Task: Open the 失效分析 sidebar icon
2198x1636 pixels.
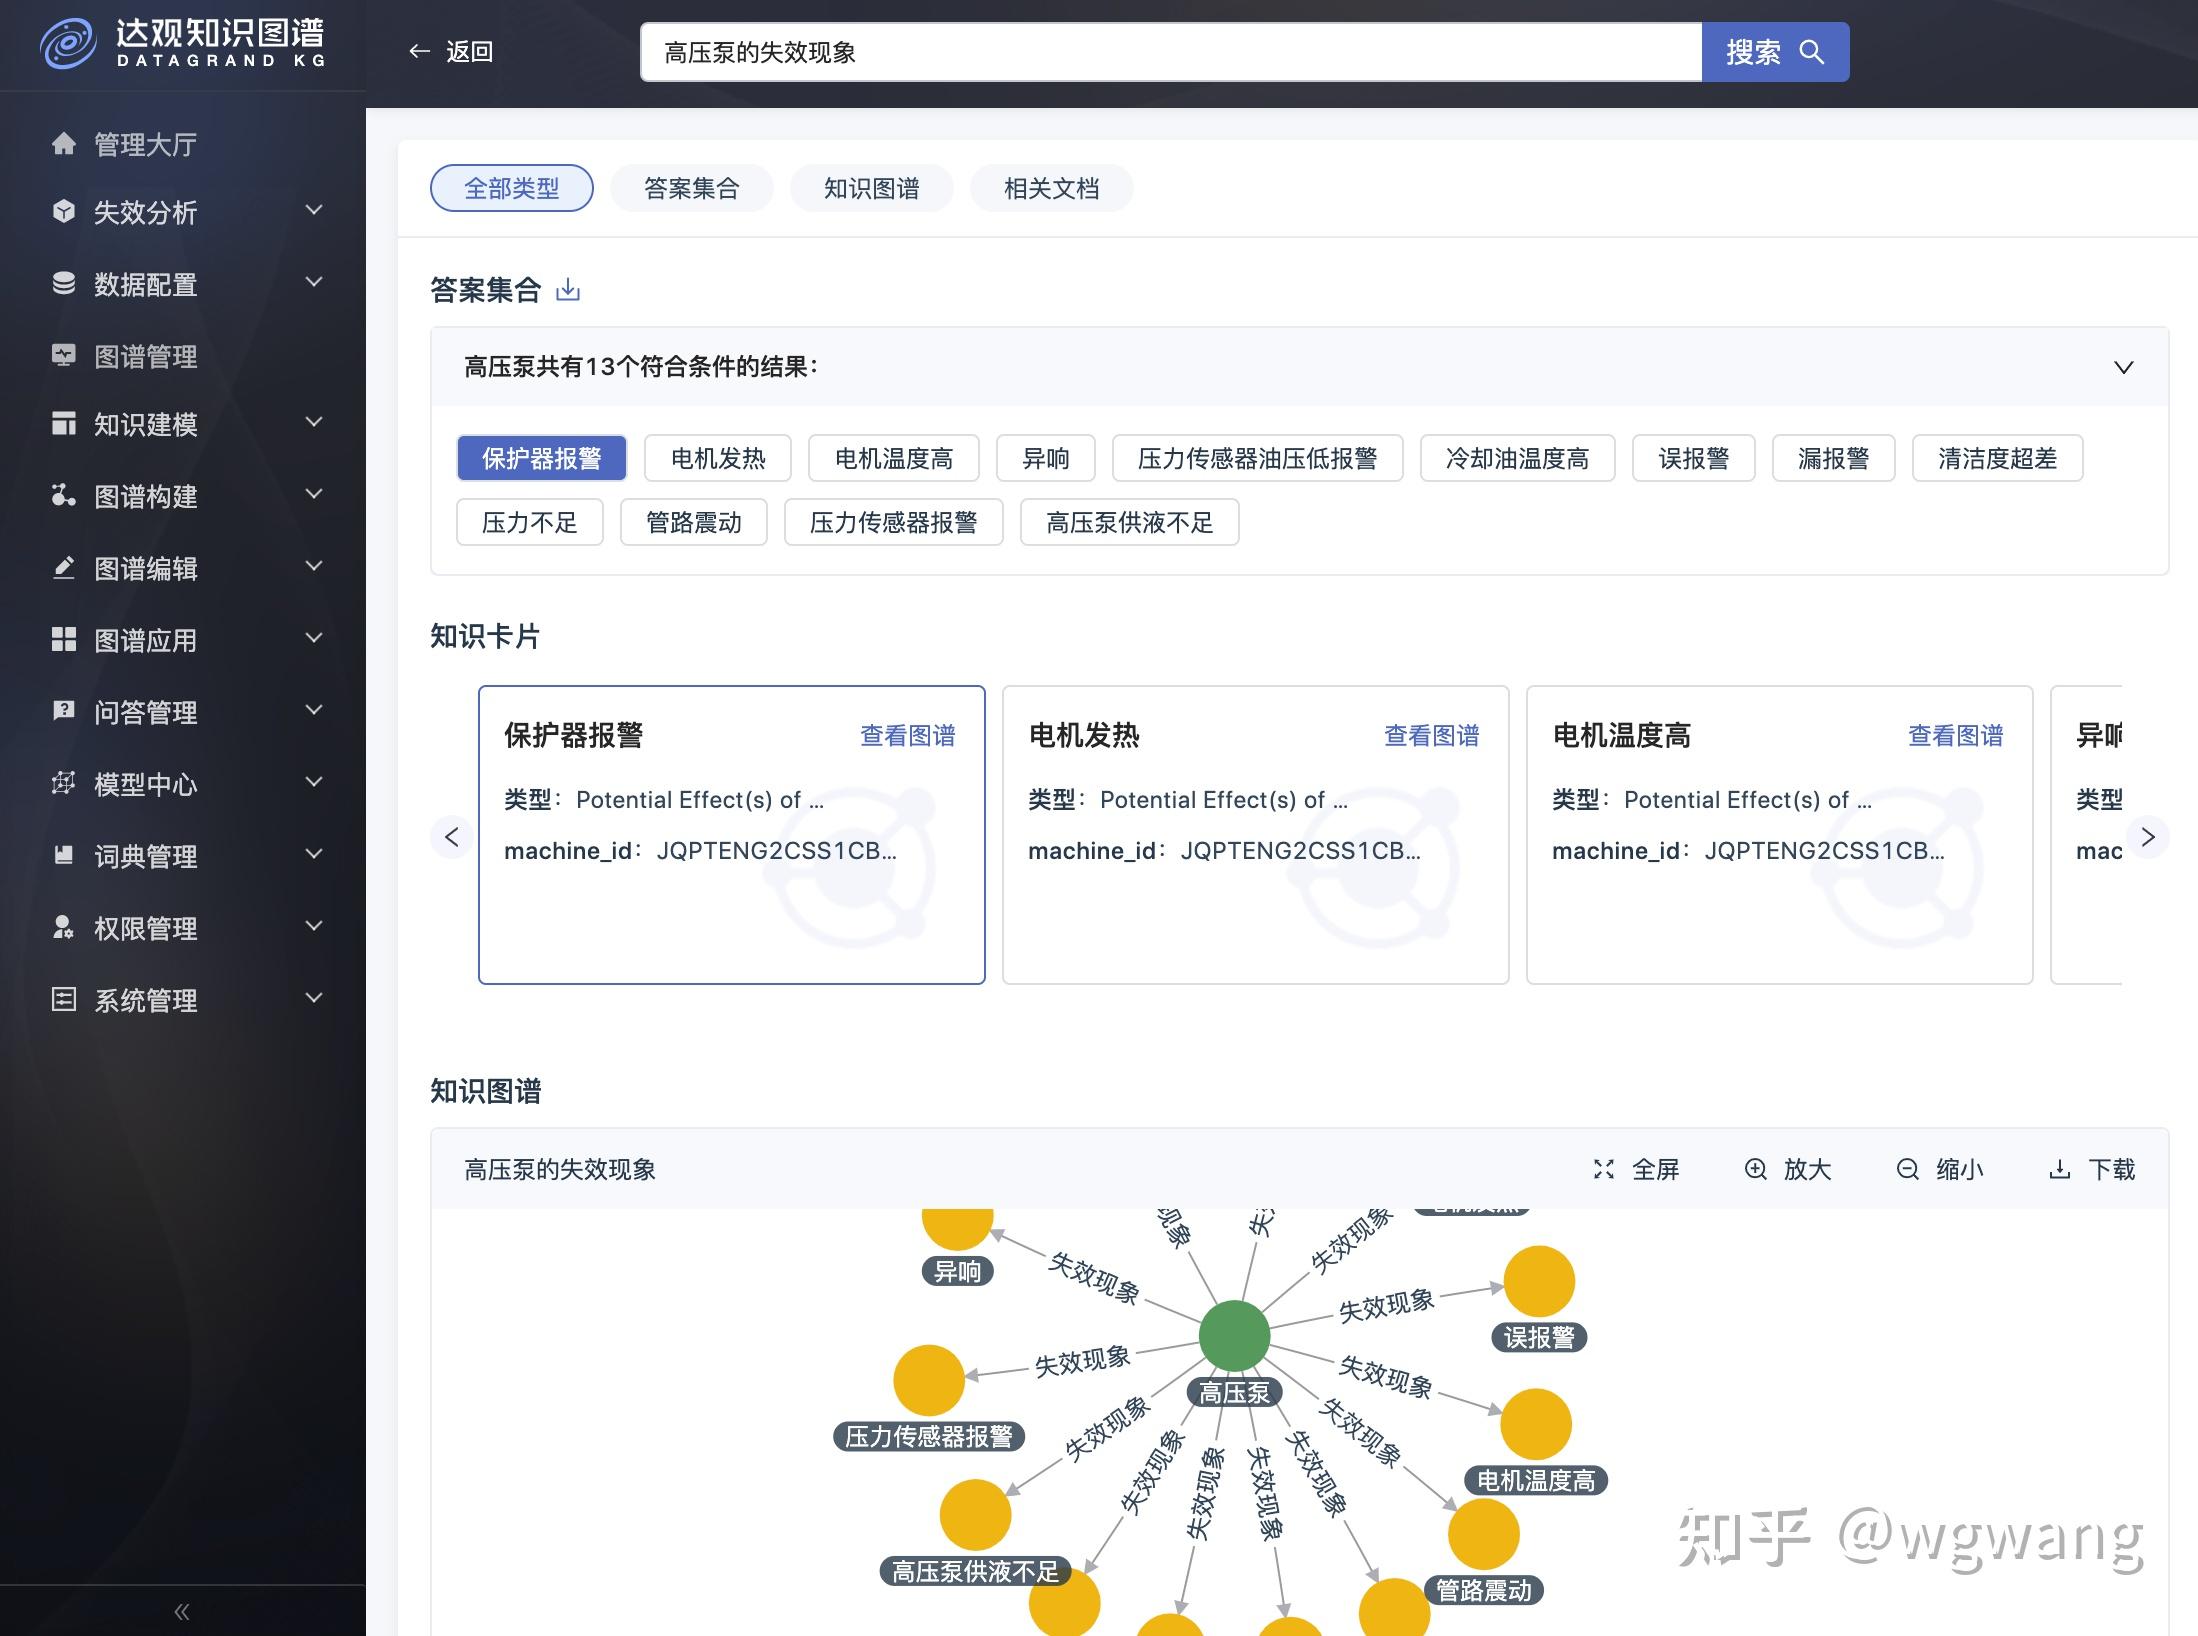Action: 63,212
